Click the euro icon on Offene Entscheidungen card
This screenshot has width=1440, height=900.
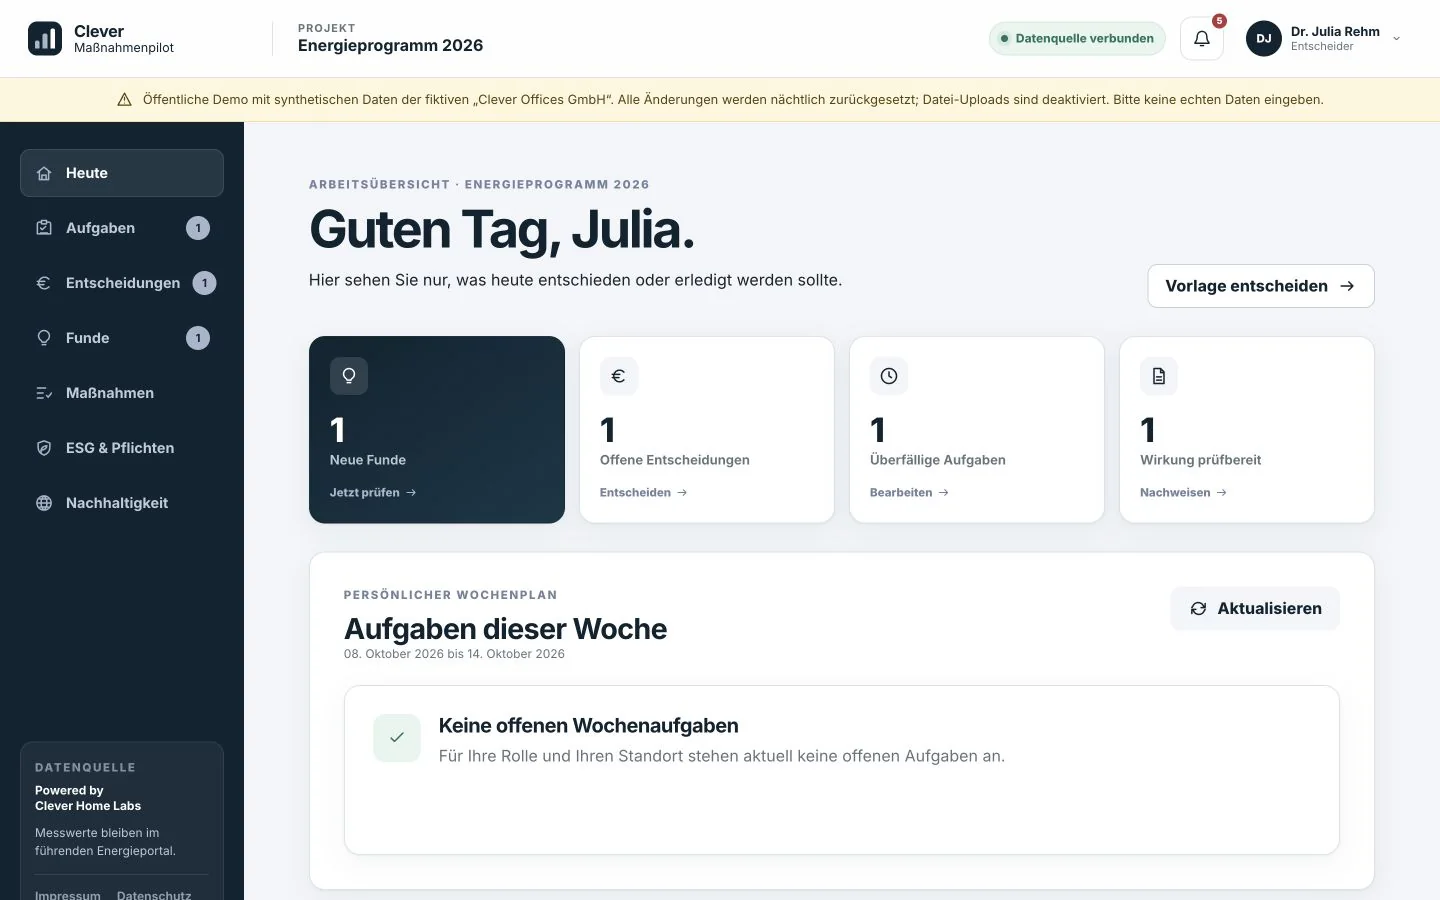(619, 376)
